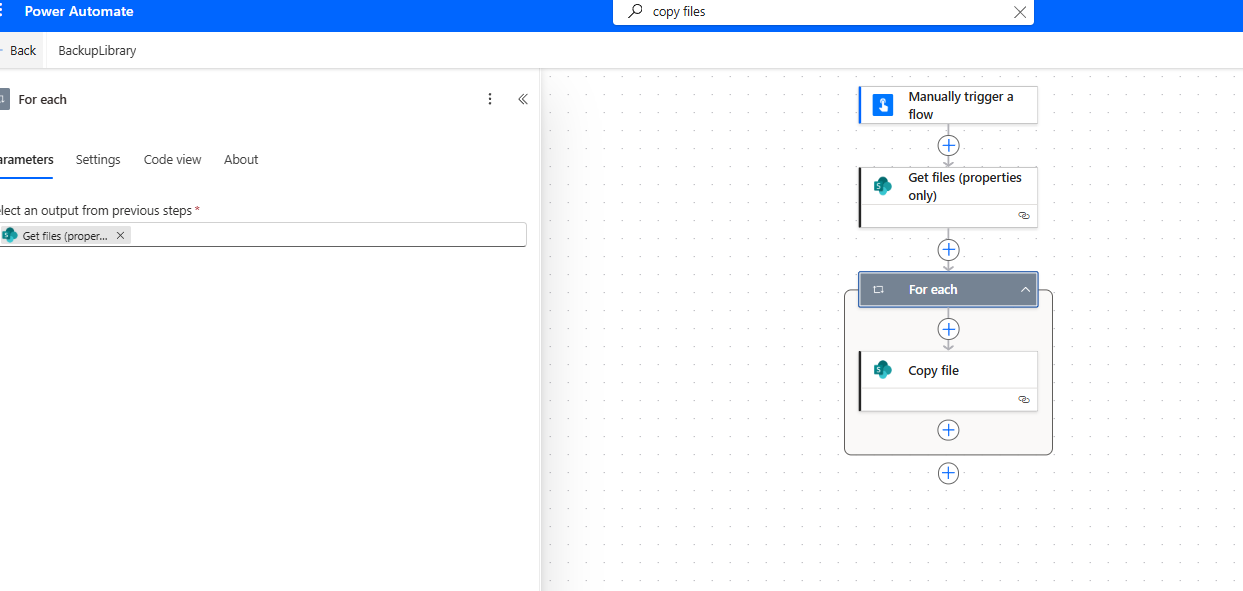Click connection link icon on Copy file card
Viewport: 1243px width, 591px height.
pyautogui.click(x=1023, y=399)
